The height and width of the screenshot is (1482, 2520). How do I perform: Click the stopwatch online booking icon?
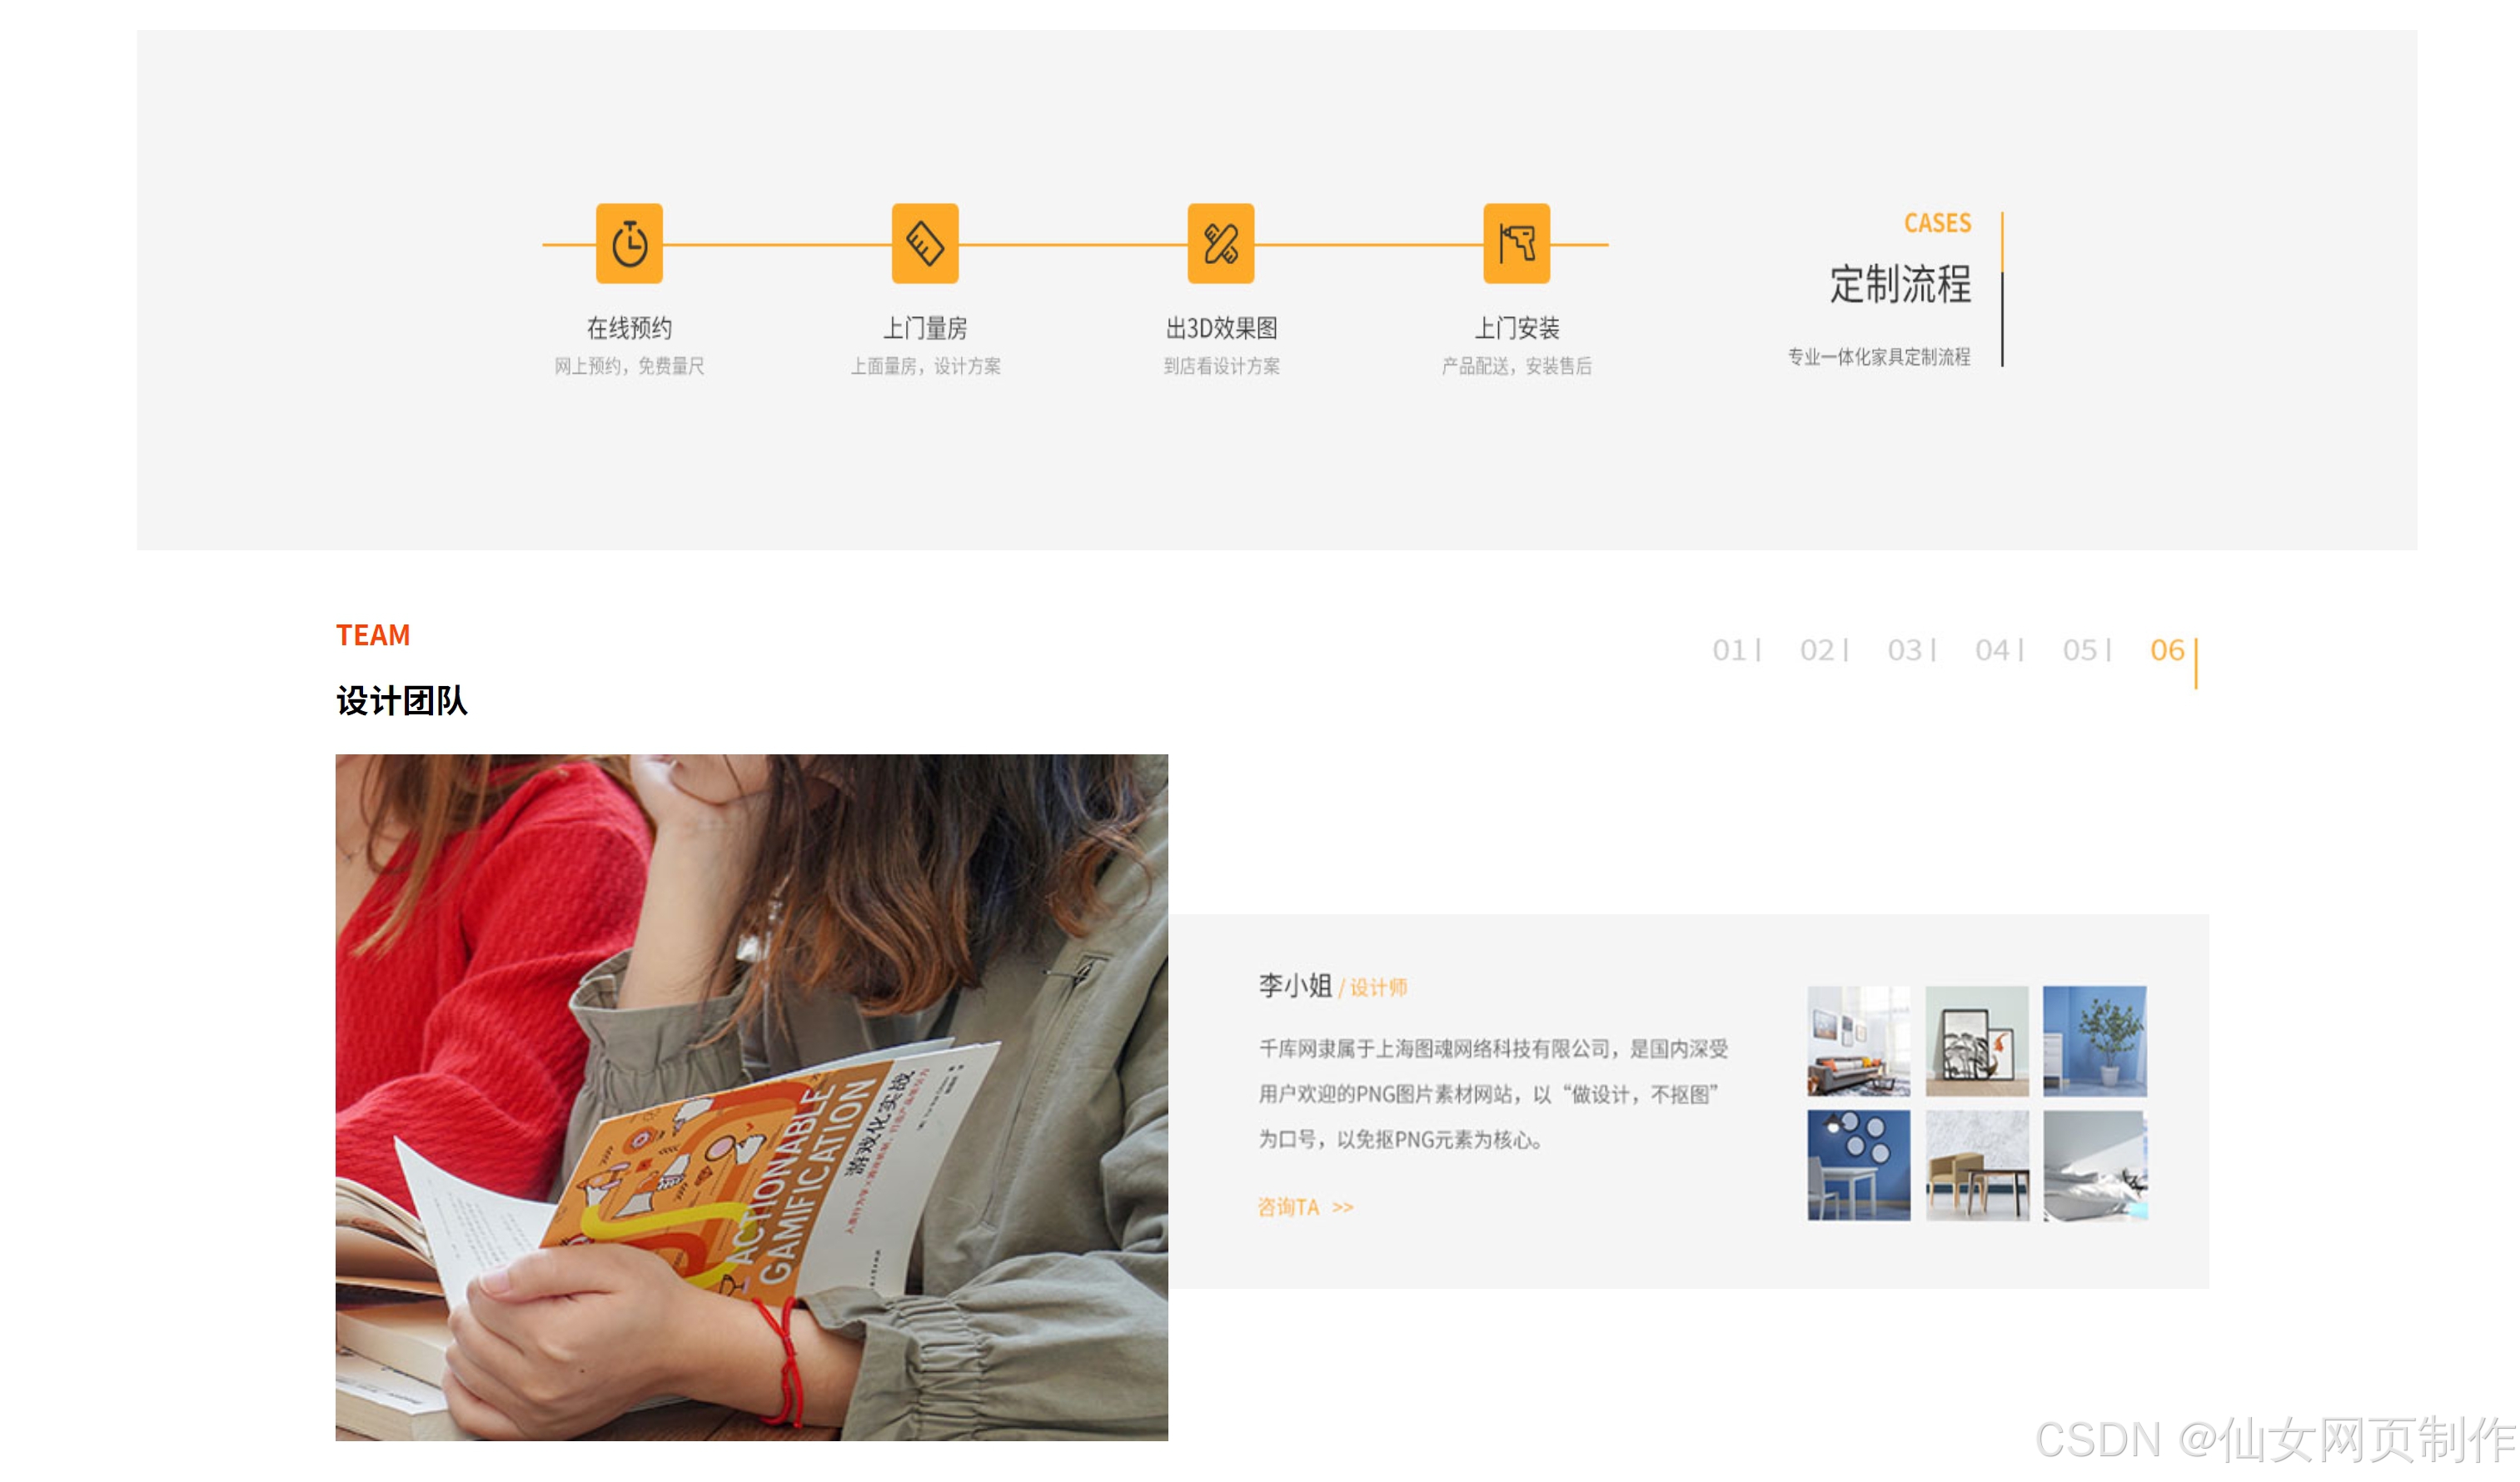[x=629, y=243]
